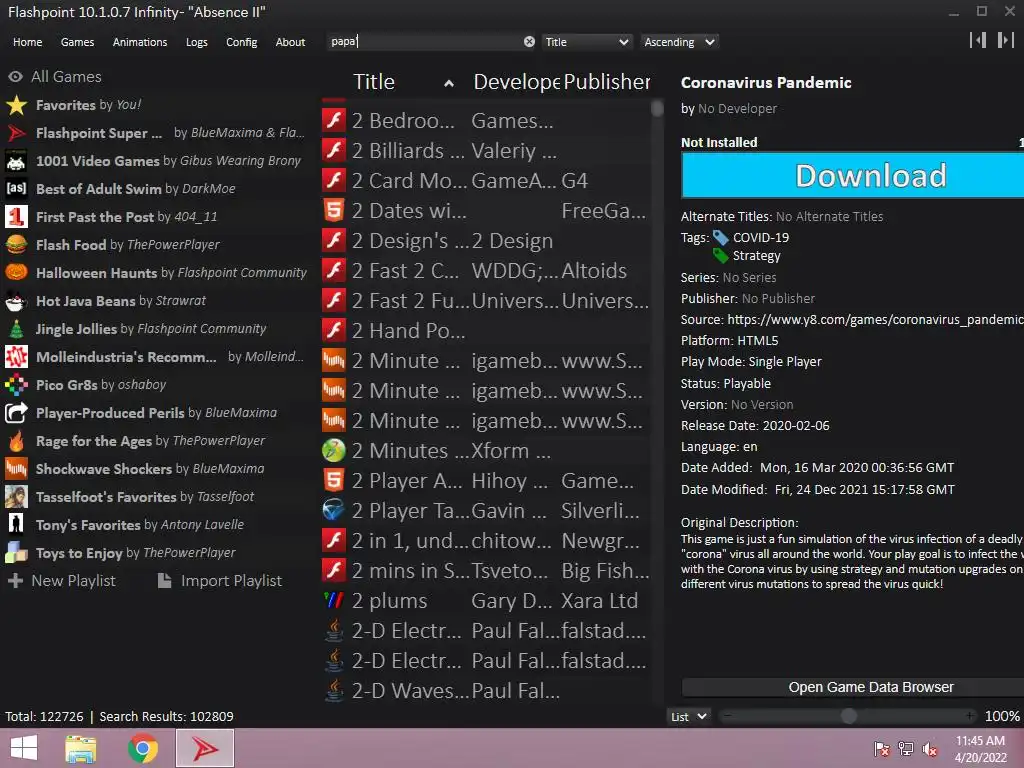Select the 2 mins in S... game row
The height and width of the screenshot is (768, 1024).
(x=486, y=571)
